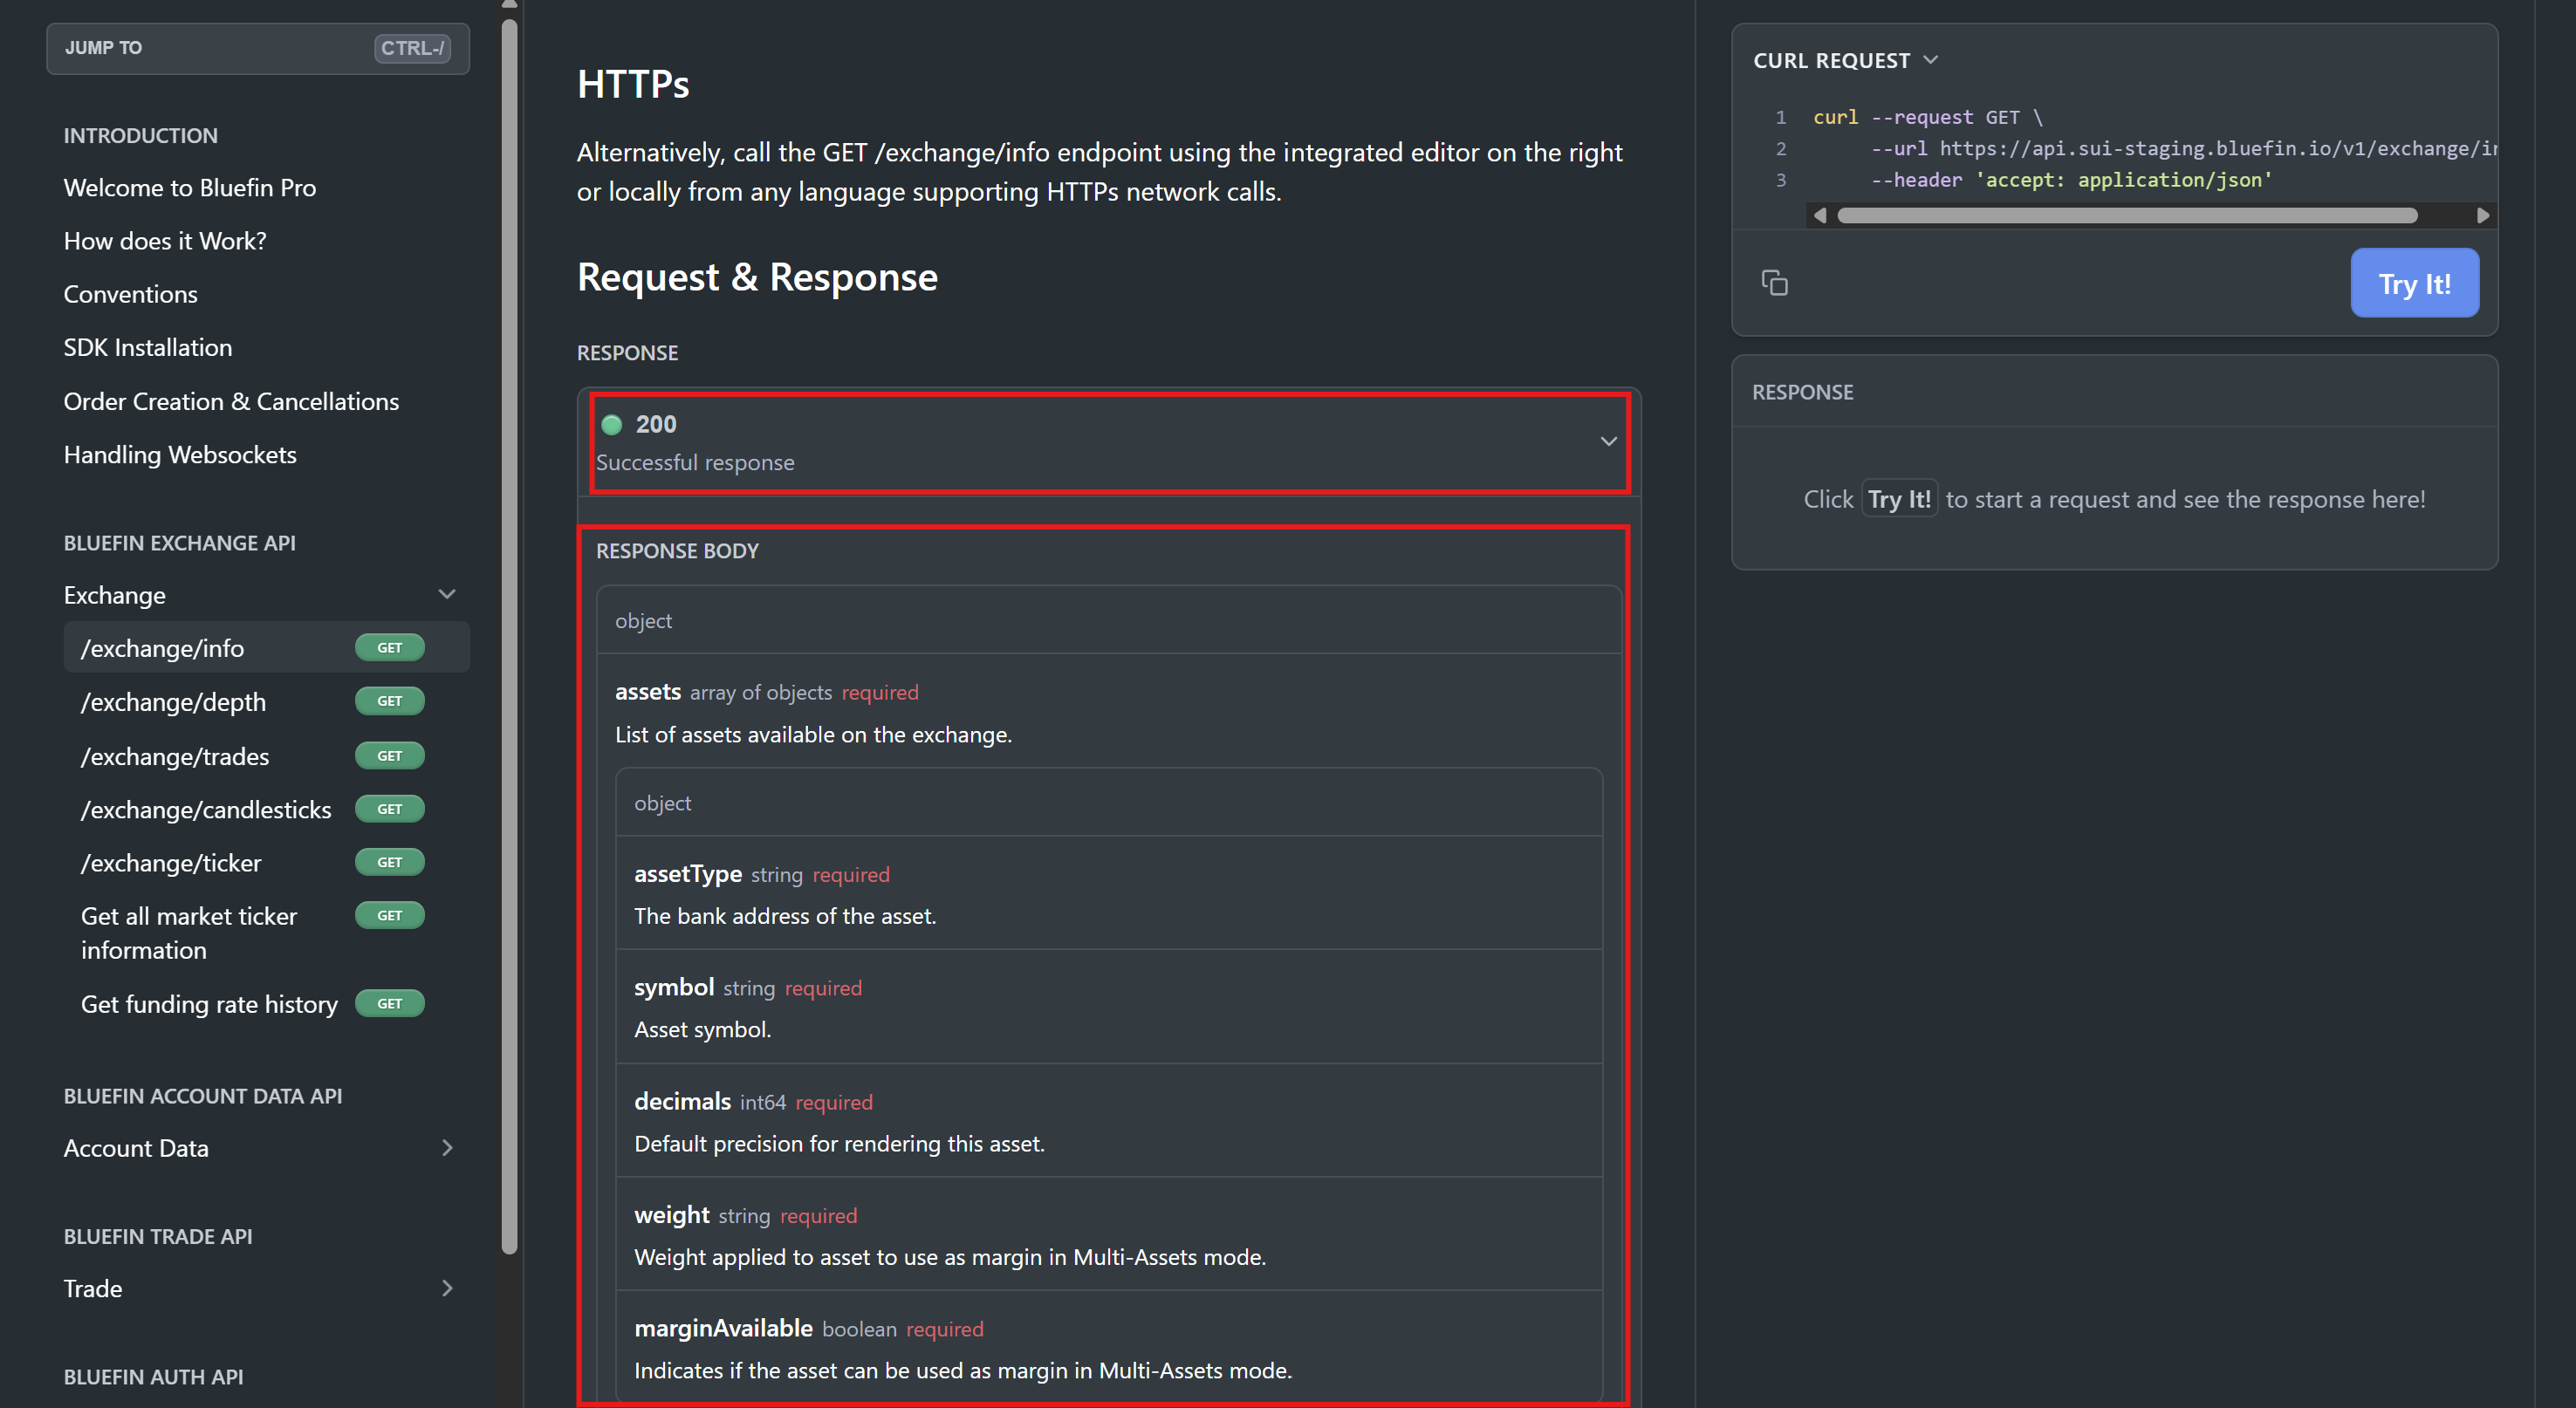Click the inline Try It! label in response panel
This screenshot has height=1408, width=2576.
1899,499
